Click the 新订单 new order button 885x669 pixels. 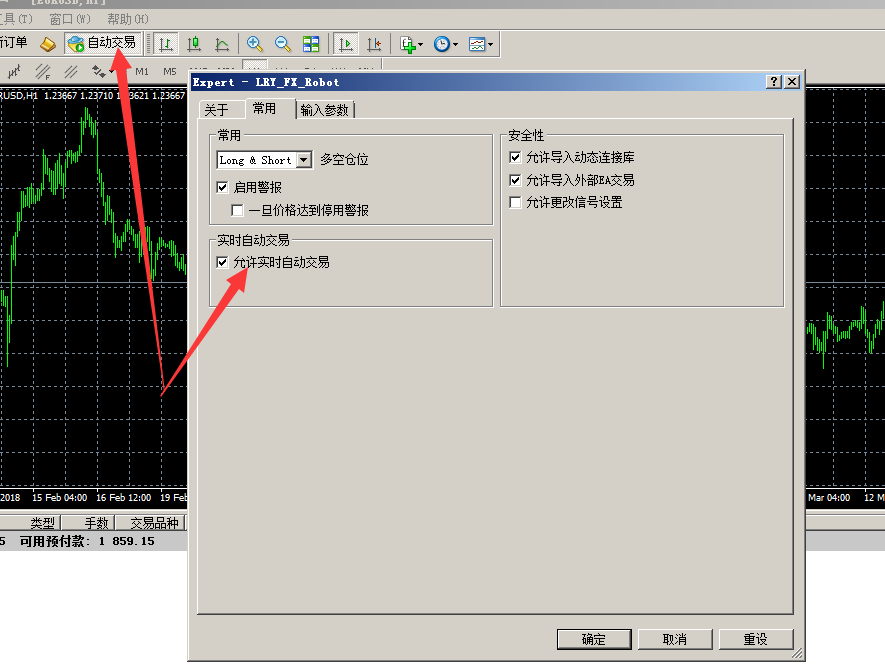[14, 43]
